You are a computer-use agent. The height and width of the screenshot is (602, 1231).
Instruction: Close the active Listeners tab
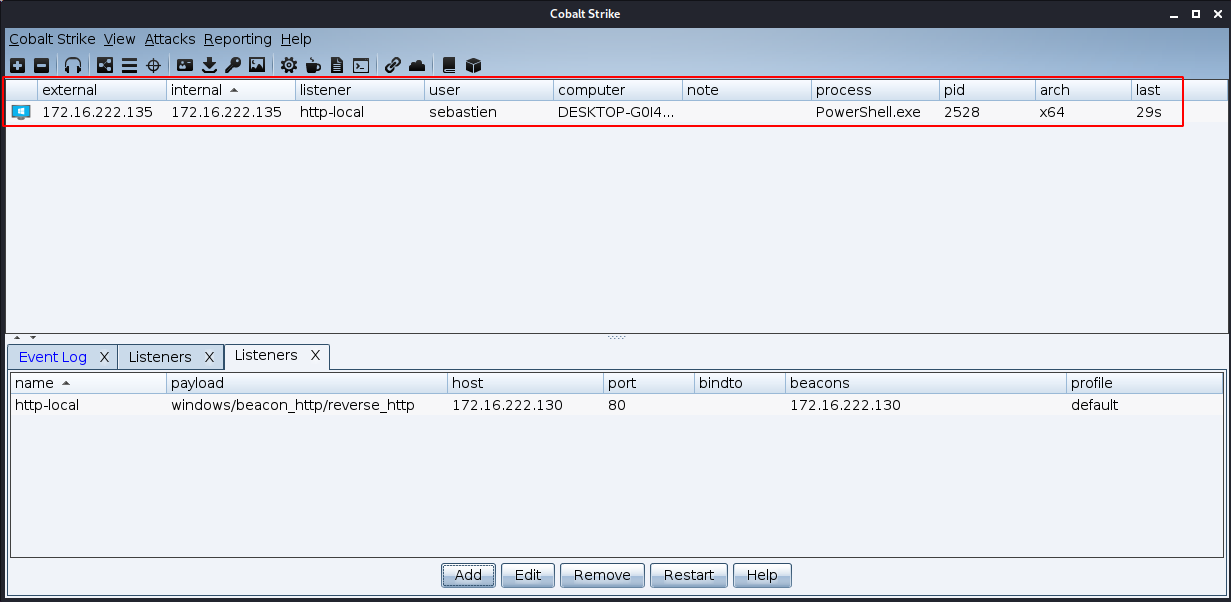click(x=315, y=356)
